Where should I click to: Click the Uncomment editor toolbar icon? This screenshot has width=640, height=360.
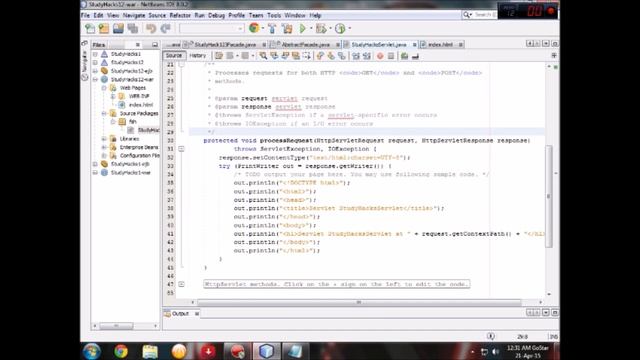pos(415,56)
